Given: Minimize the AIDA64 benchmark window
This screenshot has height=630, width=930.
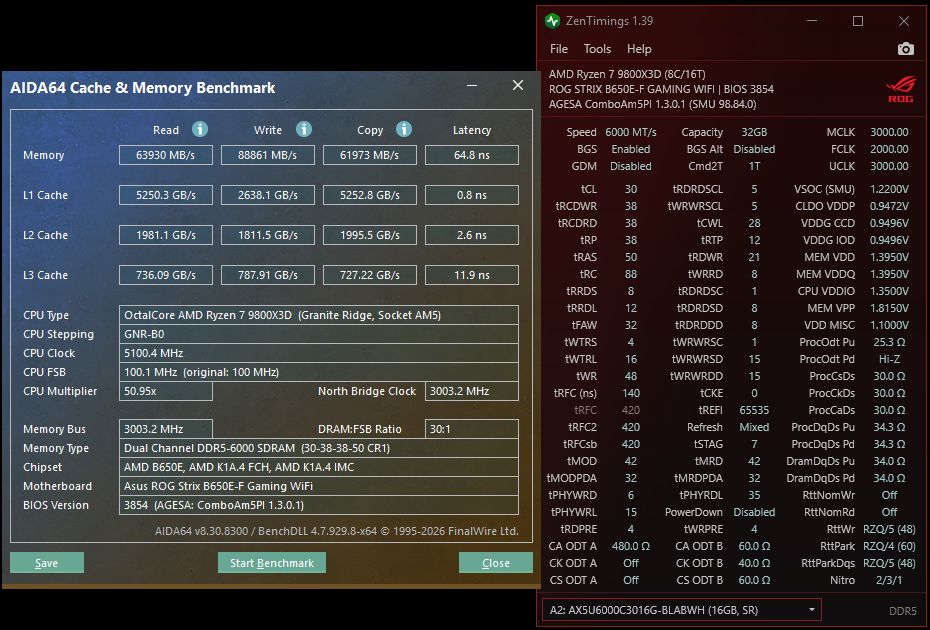Looking at the screenshot, I should pyautogui.click(x=472, y=85).
